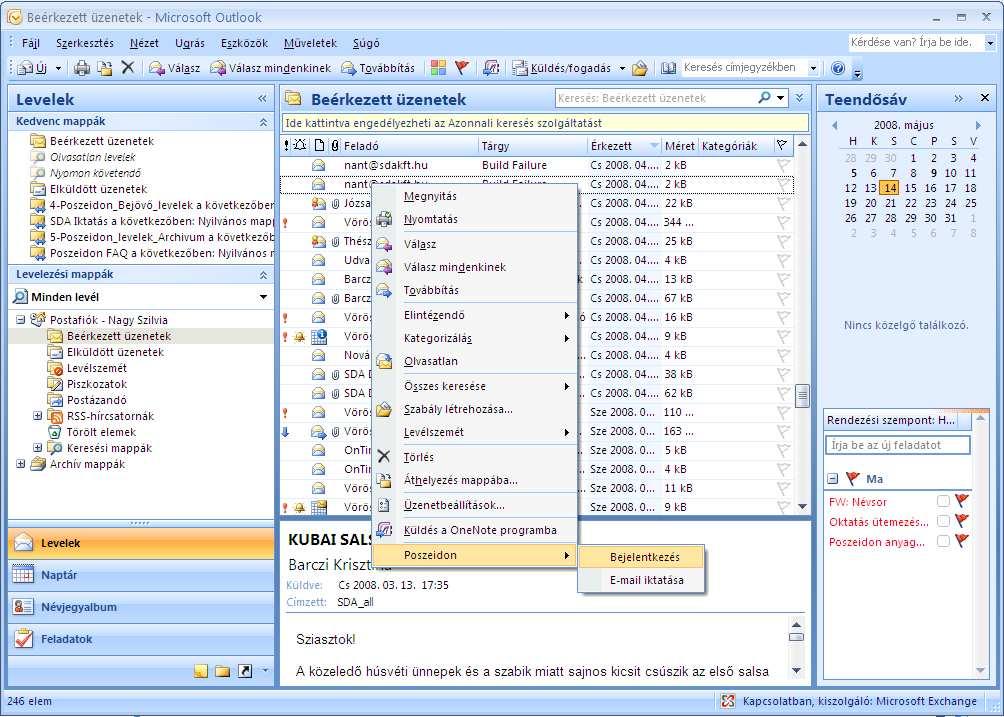Click the shortcuts icon at navigation pane bottom

coord(245,671)
